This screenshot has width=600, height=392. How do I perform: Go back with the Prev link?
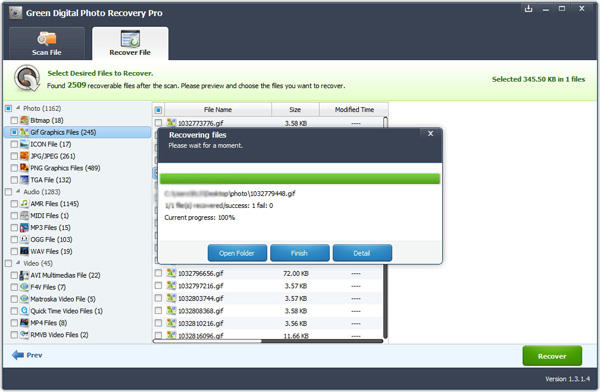[x=27, y=355]
